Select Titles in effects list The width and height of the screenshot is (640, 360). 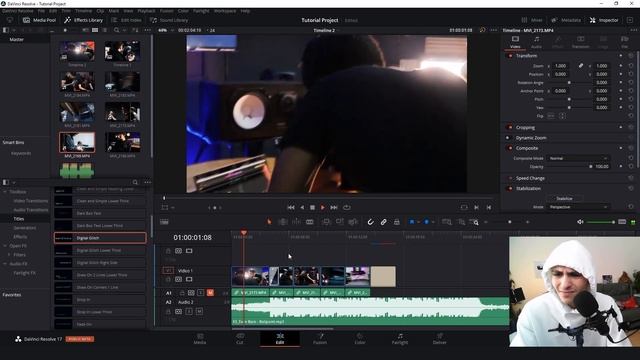[x=19, y=219]
